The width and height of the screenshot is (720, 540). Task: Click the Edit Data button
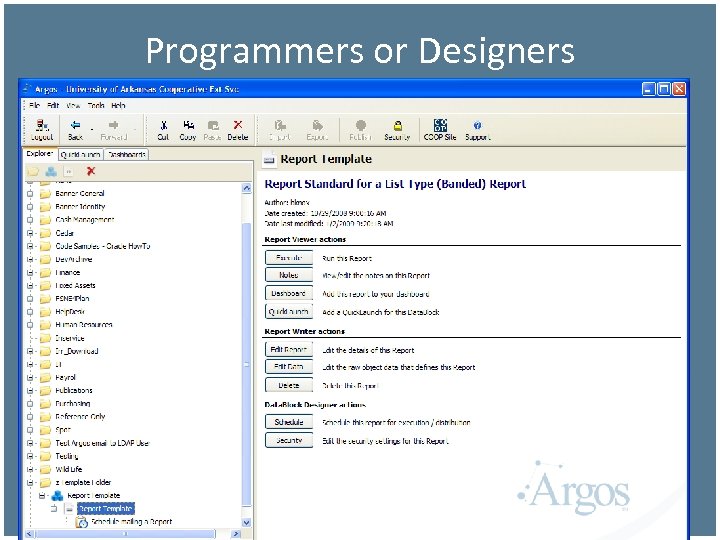coord(289,367)
